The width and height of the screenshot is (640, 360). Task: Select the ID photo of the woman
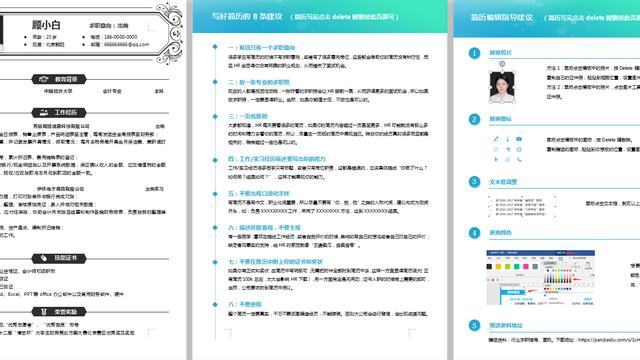[502, 87]
